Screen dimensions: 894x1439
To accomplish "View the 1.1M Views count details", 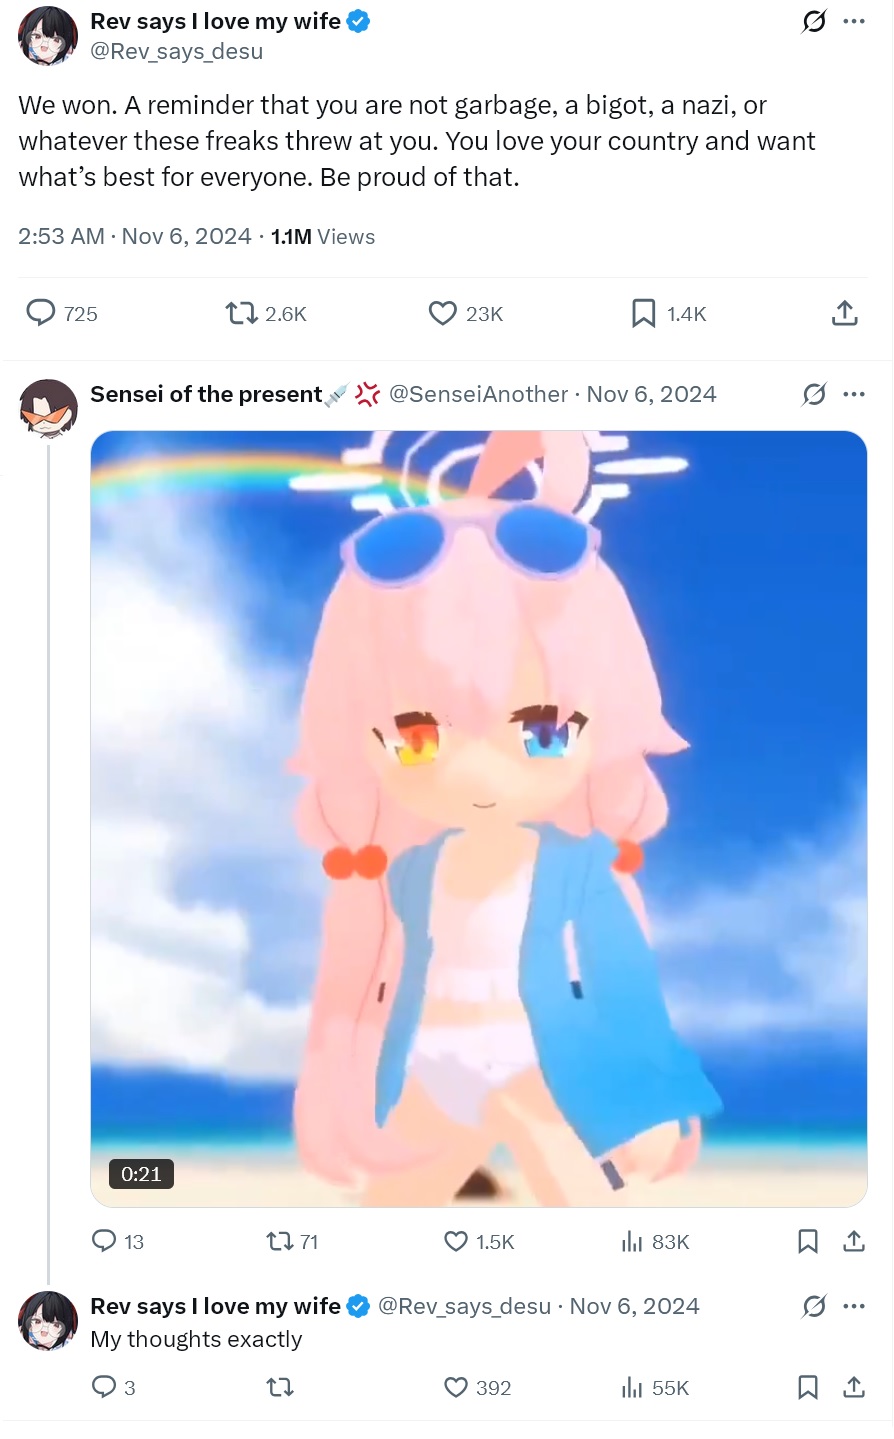I will pyautogui.click(x=323, y=237).
